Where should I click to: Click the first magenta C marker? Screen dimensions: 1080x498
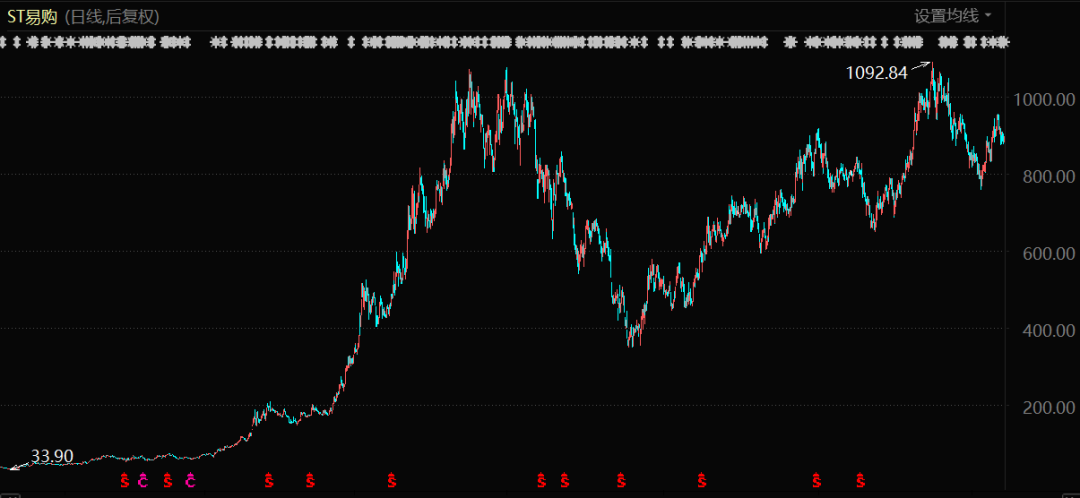point(143,481)
